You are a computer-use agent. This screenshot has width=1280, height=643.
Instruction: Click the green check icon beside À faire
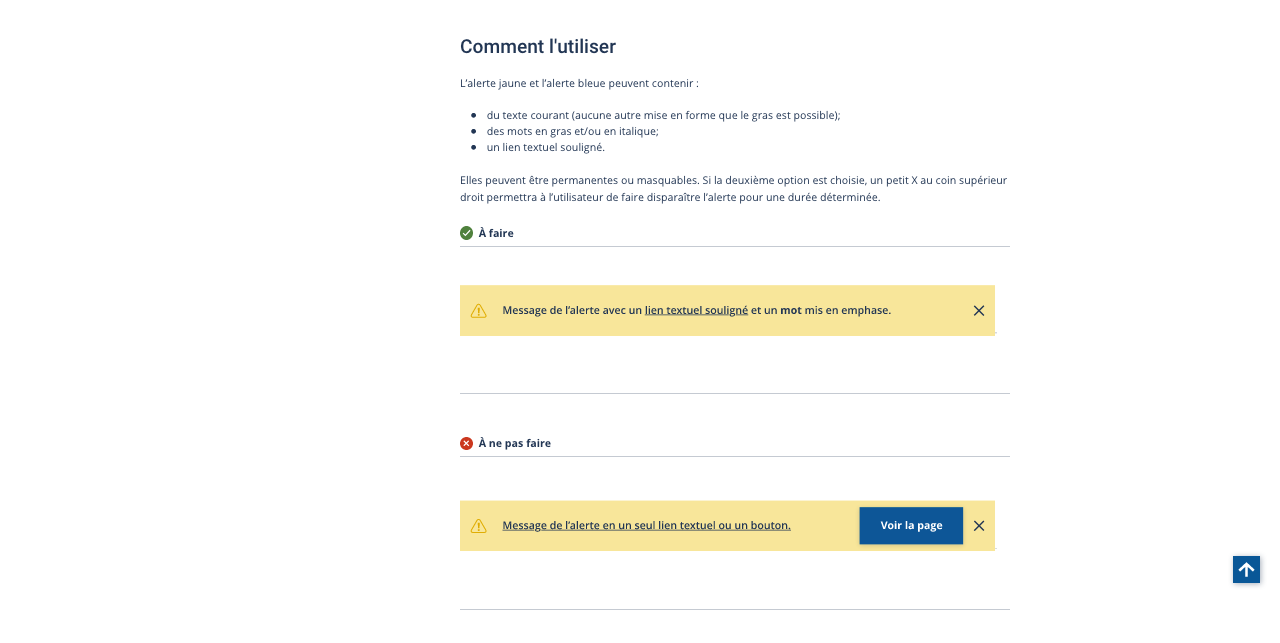point(466,233)
